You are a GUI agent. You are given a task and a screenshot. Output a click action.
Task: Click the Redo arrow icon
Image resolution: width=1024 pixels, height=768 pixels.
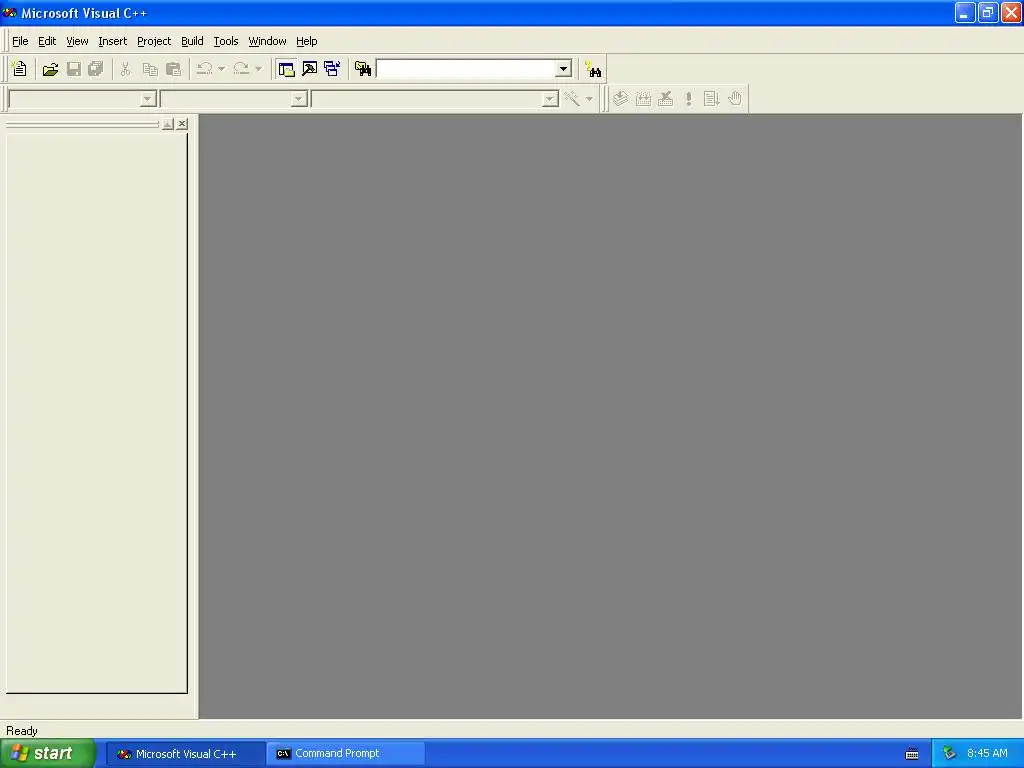tap(241, 69)
